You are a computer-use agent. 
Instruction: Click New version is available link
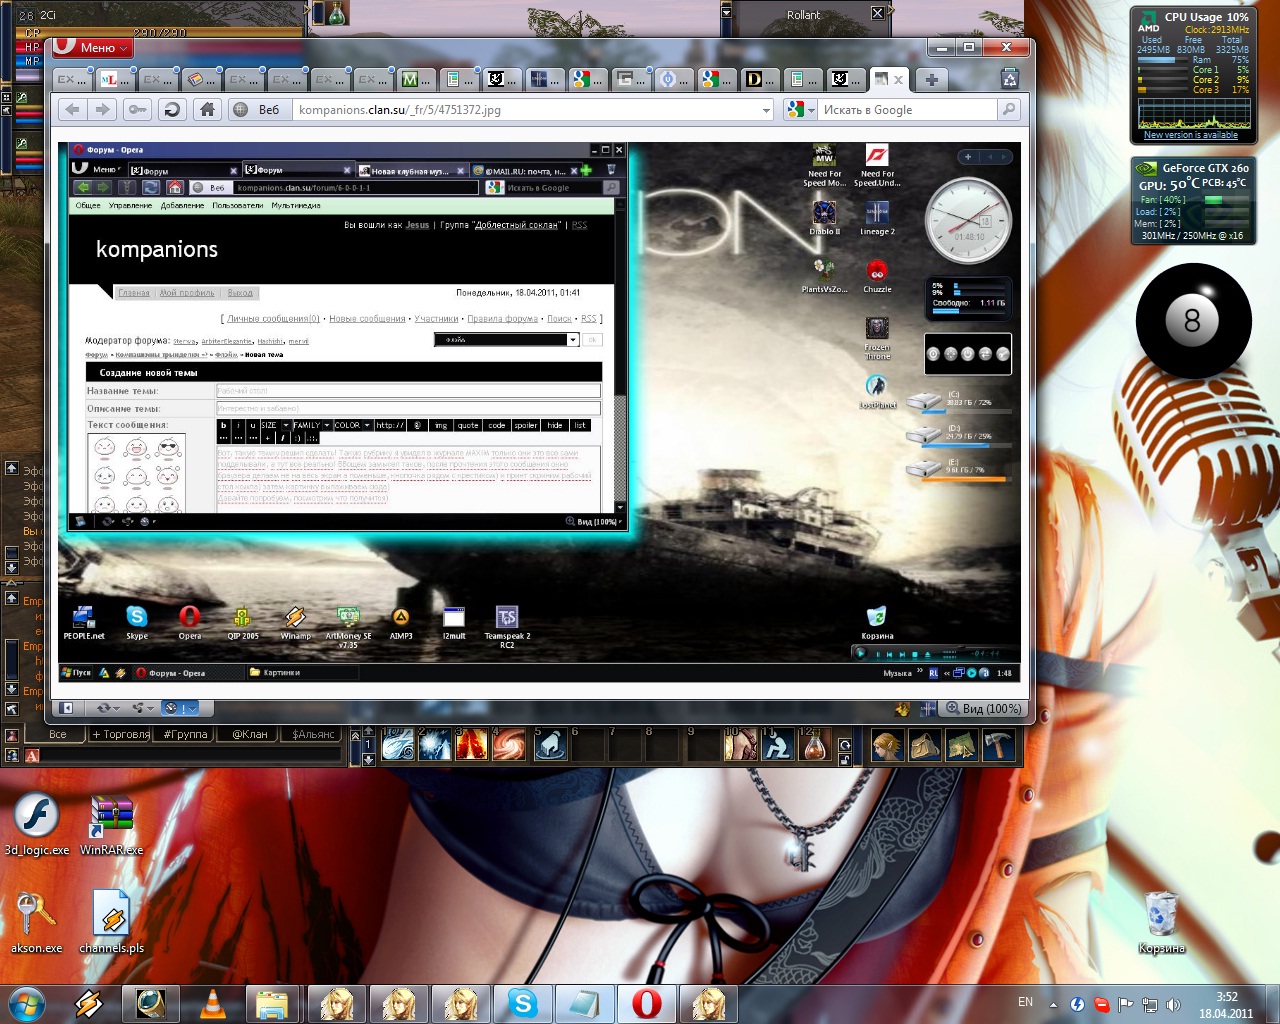(1190, 135)
